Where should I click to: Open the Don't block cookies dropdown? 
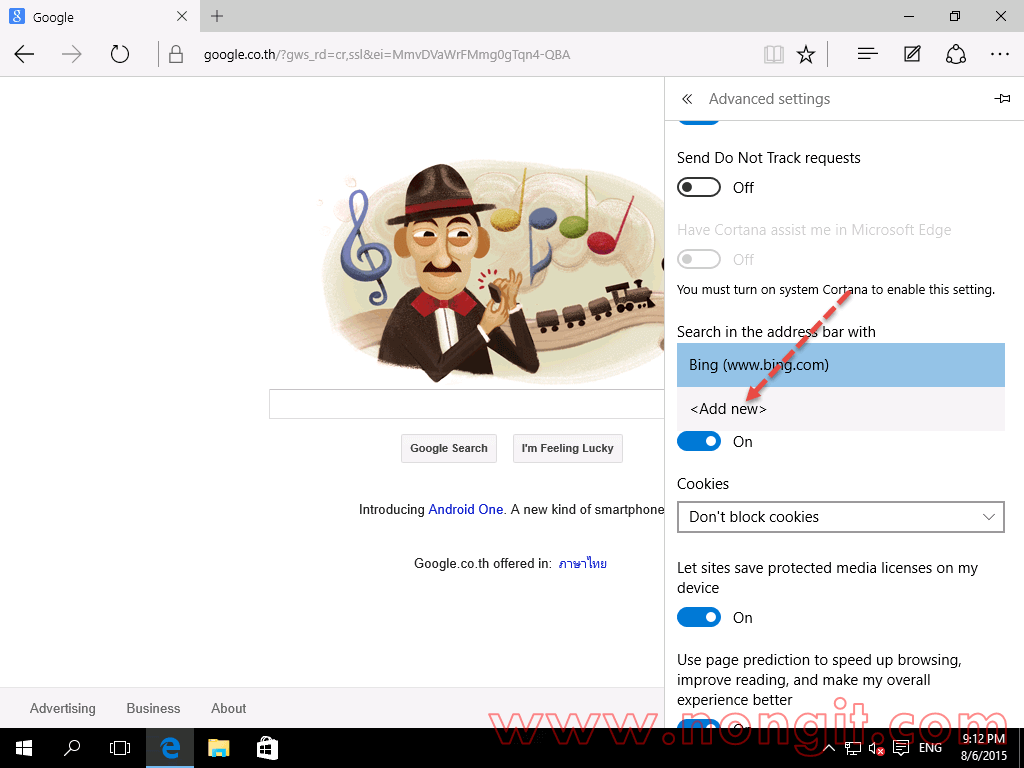[840, 517]
